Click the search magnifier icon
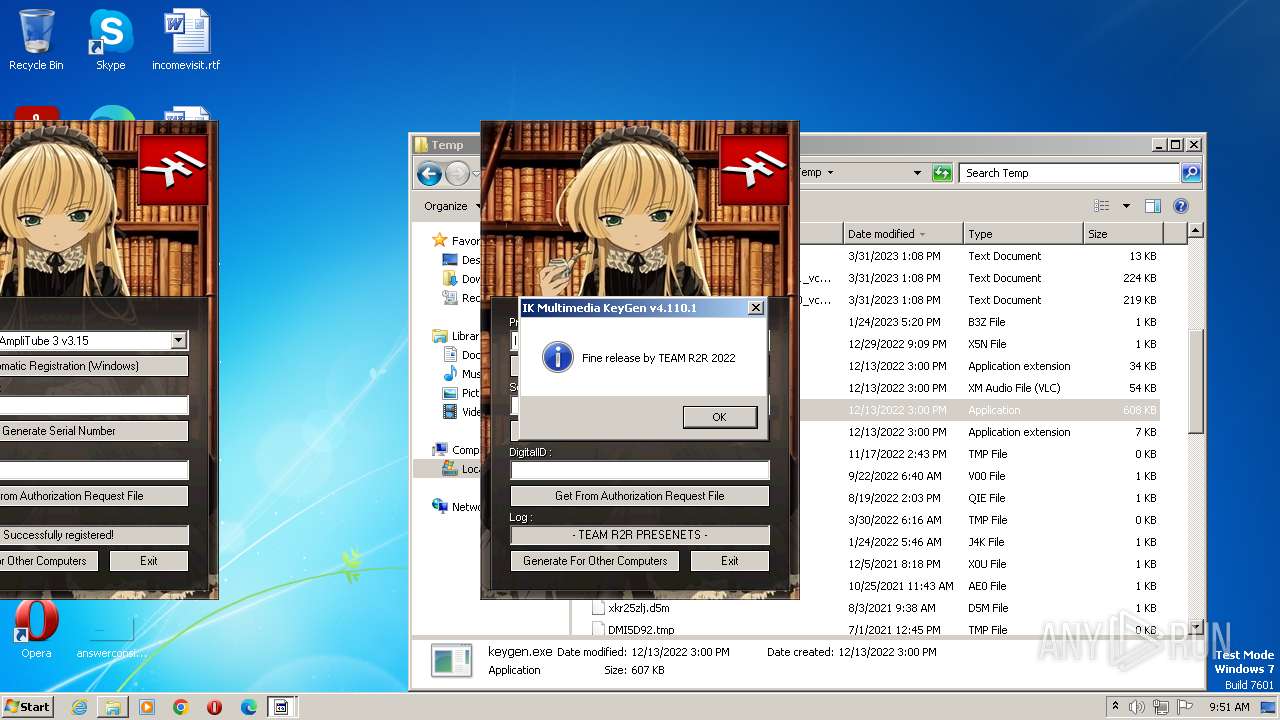The image size is (1280, 720). (1190, 173)
